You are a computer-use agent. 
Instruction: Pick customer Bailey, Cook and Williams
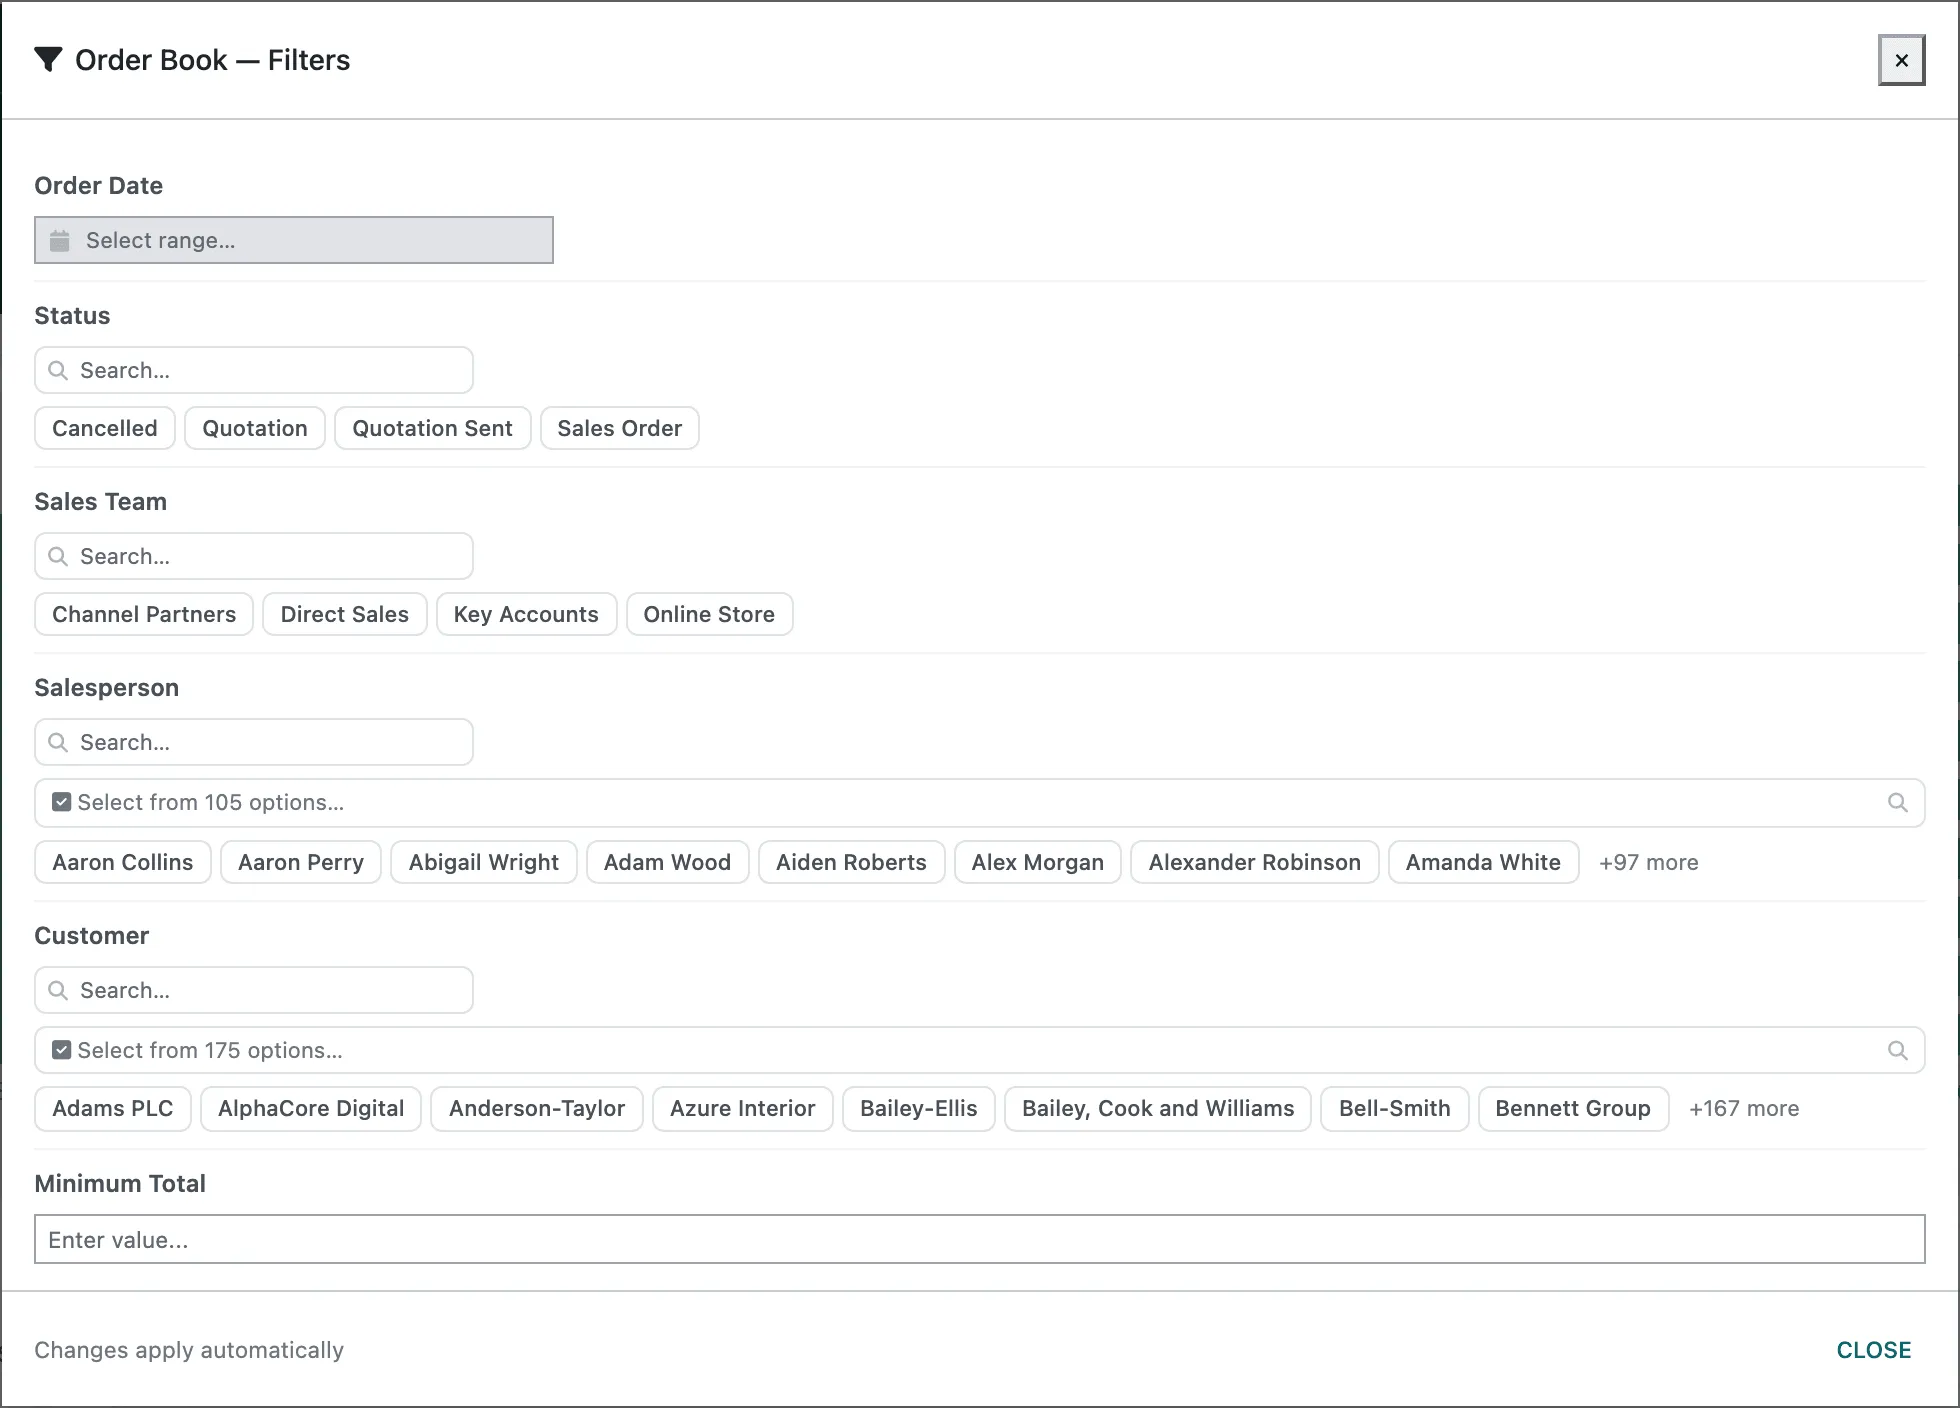pos(1158,1108)
